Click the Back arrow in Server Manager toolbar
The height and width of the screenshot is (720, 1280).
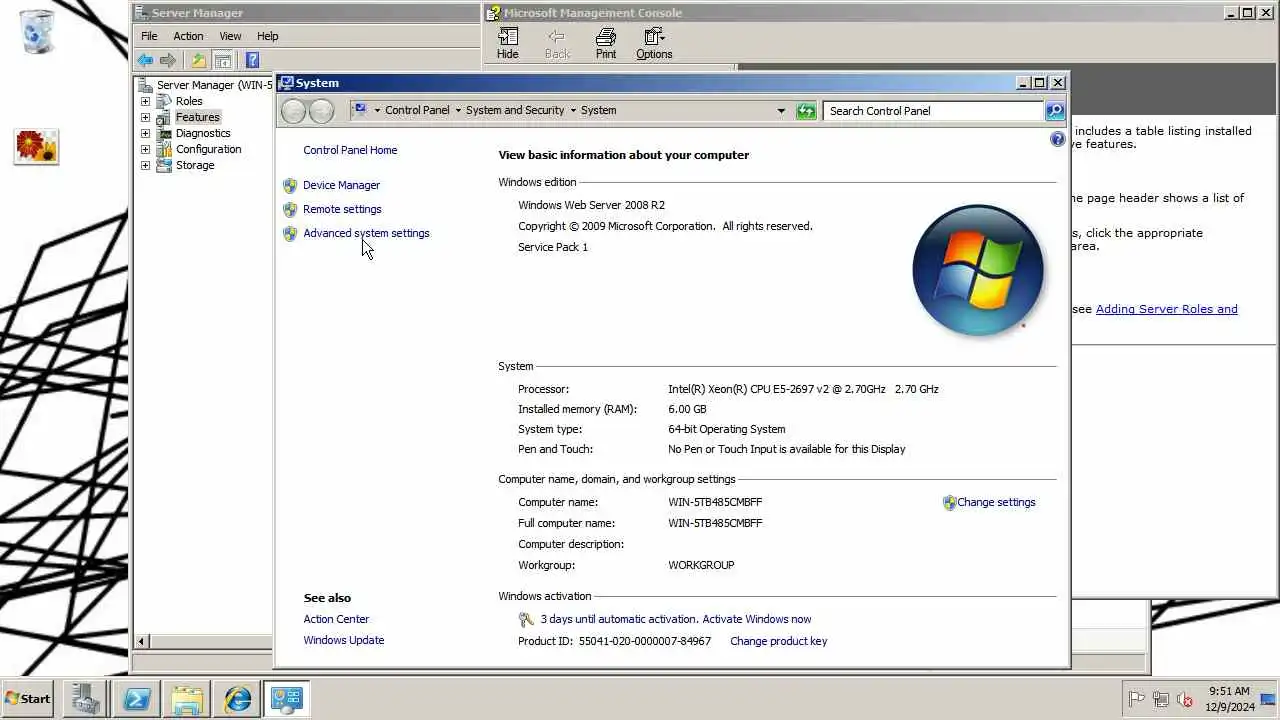pyautogui.click(x=146, y=60)
